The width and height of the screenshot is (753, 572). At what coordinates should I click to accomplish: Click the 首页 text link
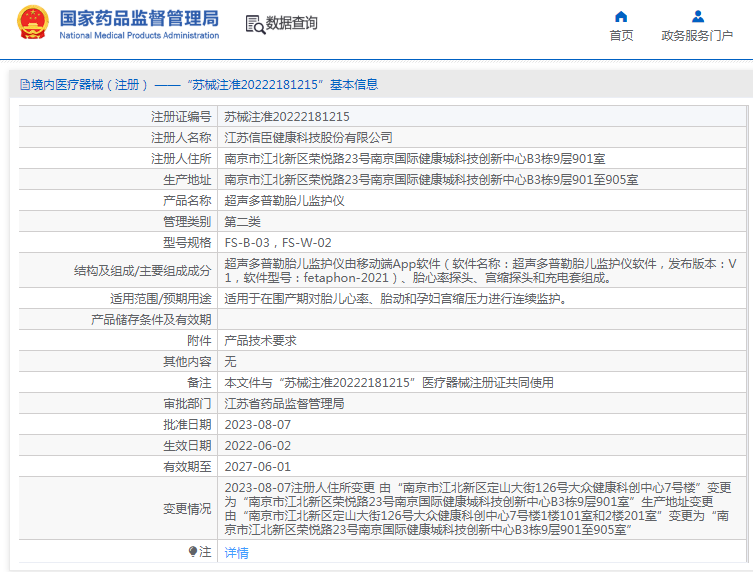(x=621, y=36)
